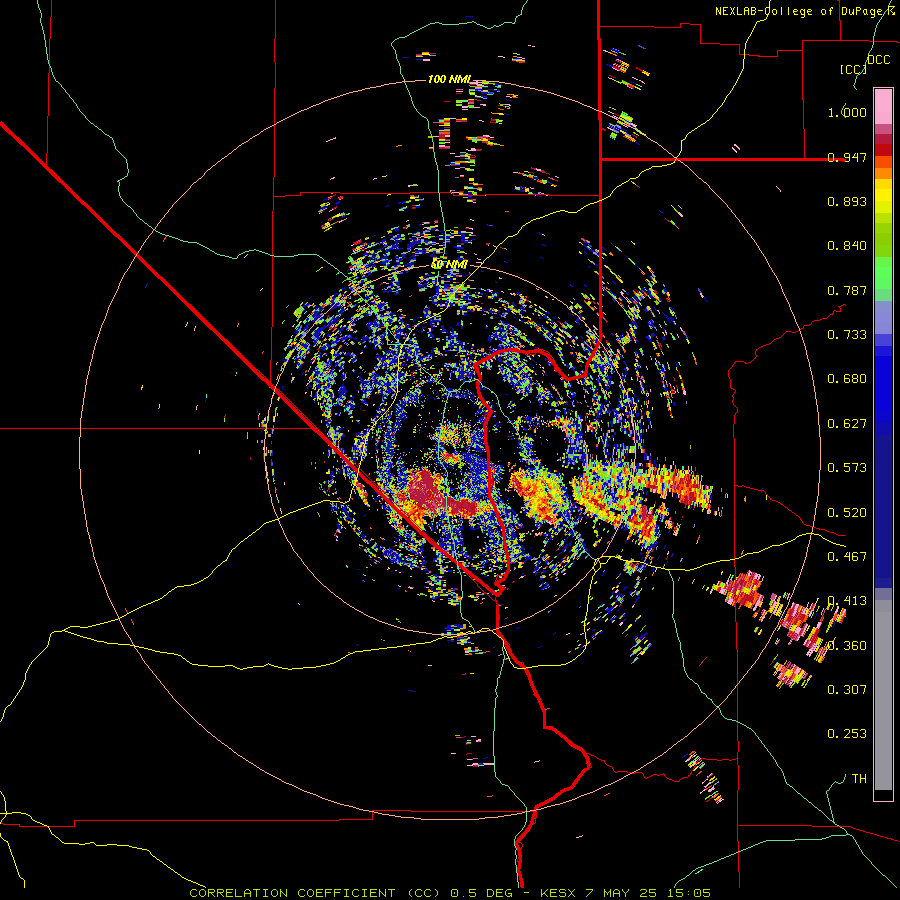This screenshot has width=900, height=900.
Task: Click the 0.680 scale label
Action: tap(847, 379)
